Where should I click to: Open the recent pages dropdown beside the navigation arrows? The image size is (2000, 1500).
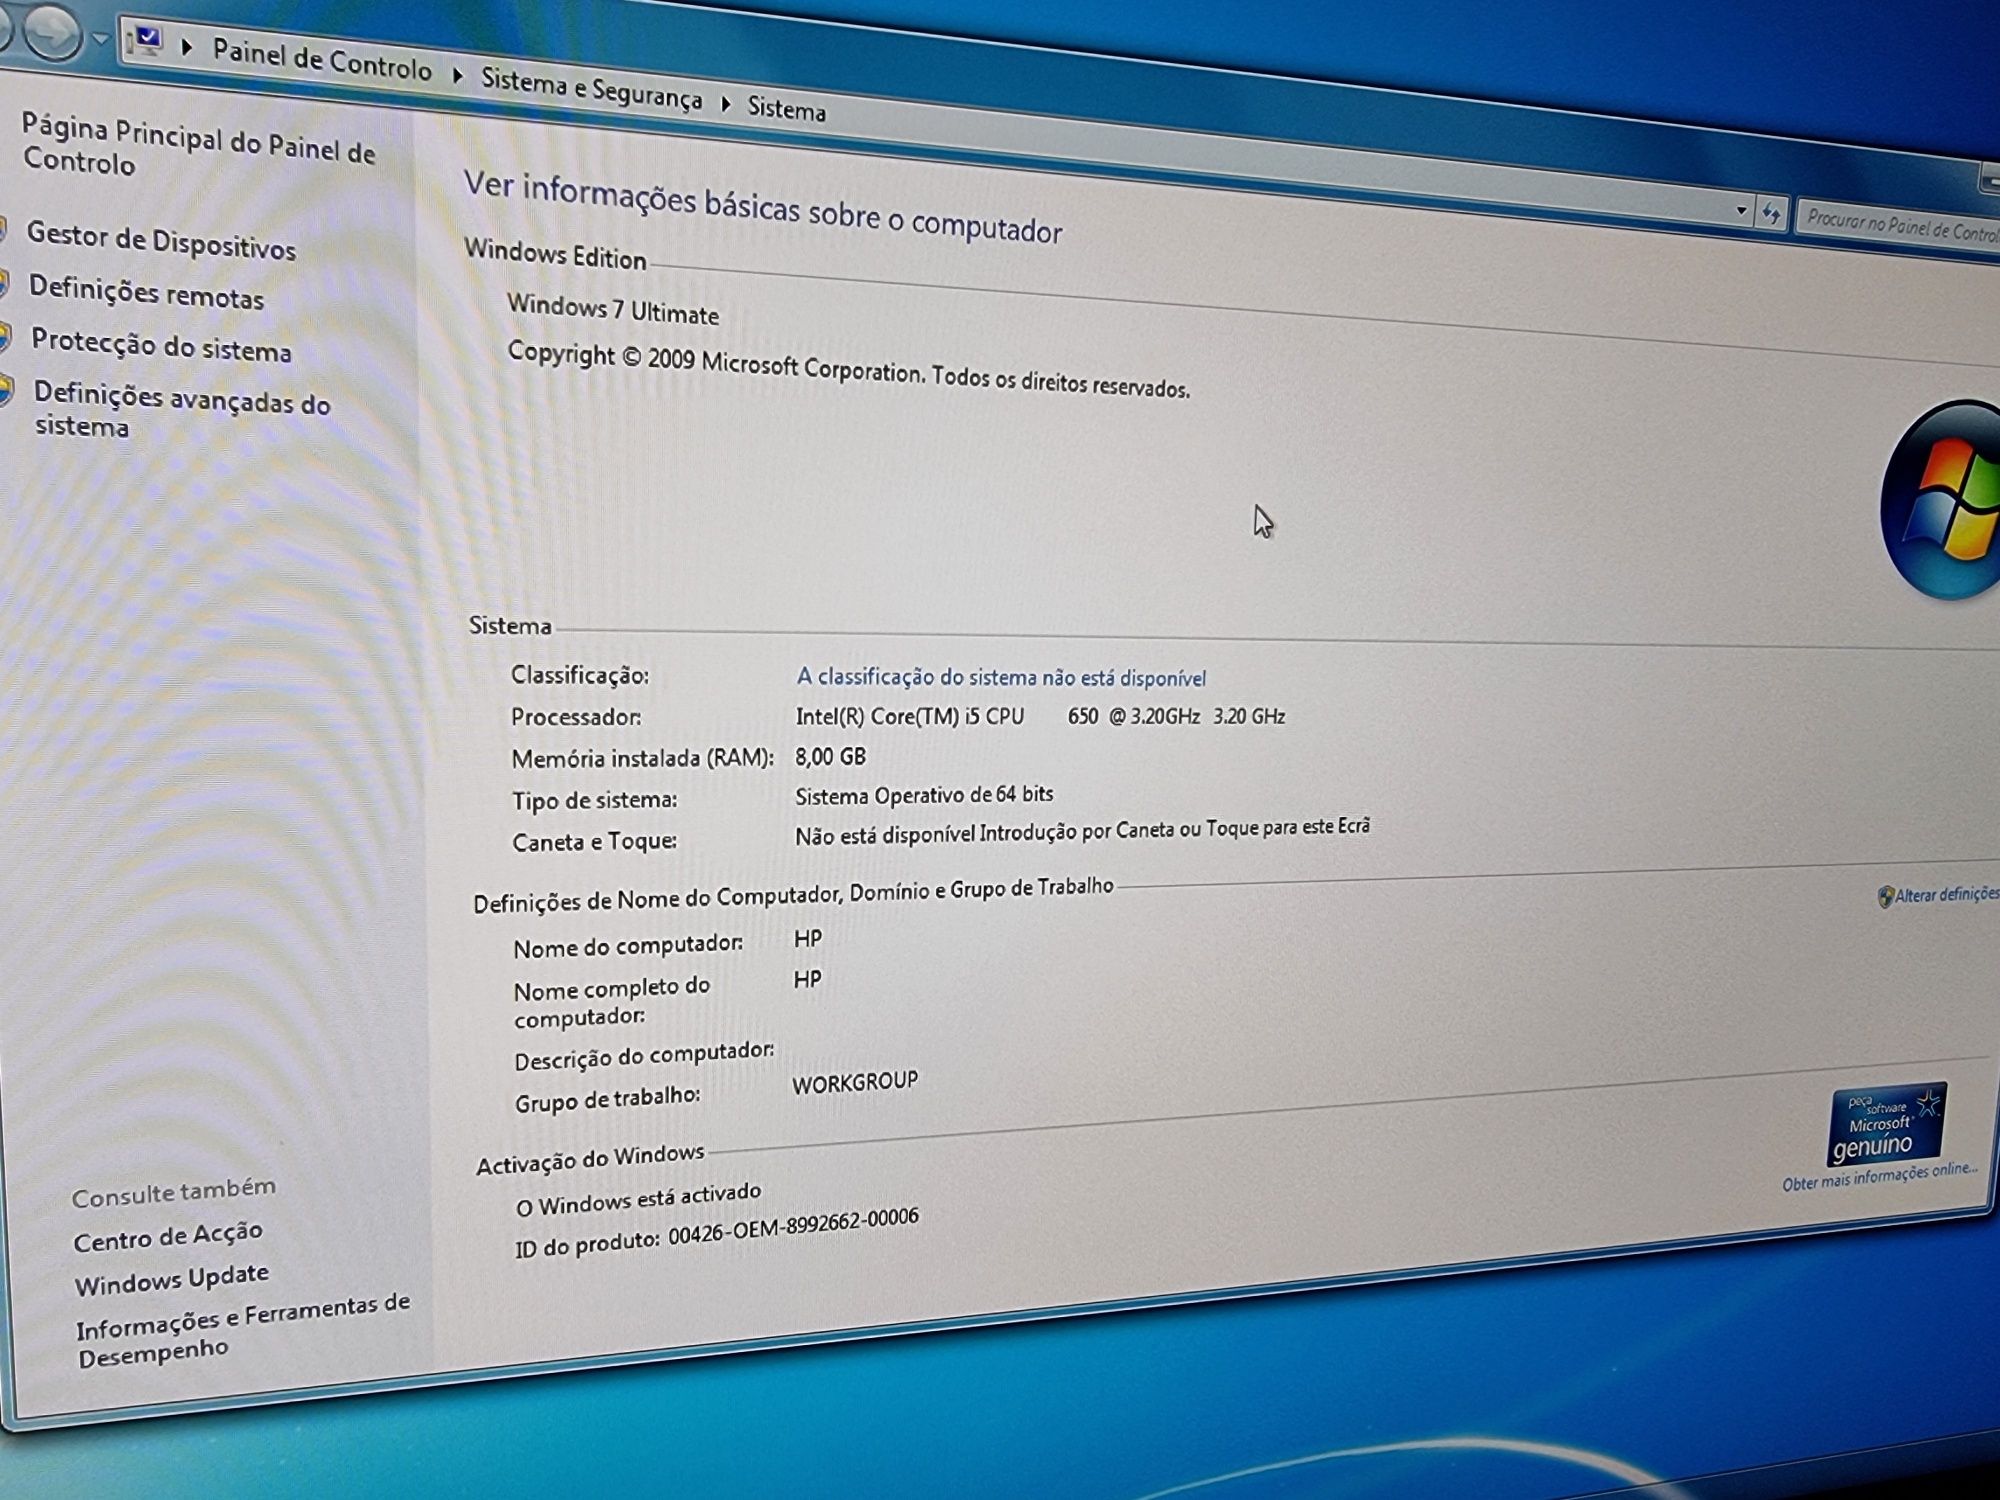point(100,41)
